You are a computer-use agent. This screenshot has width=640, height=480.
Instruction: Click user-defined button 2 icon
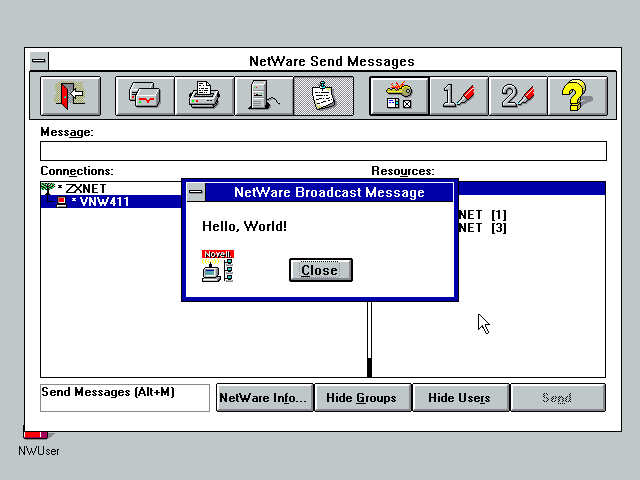[518, 96]
